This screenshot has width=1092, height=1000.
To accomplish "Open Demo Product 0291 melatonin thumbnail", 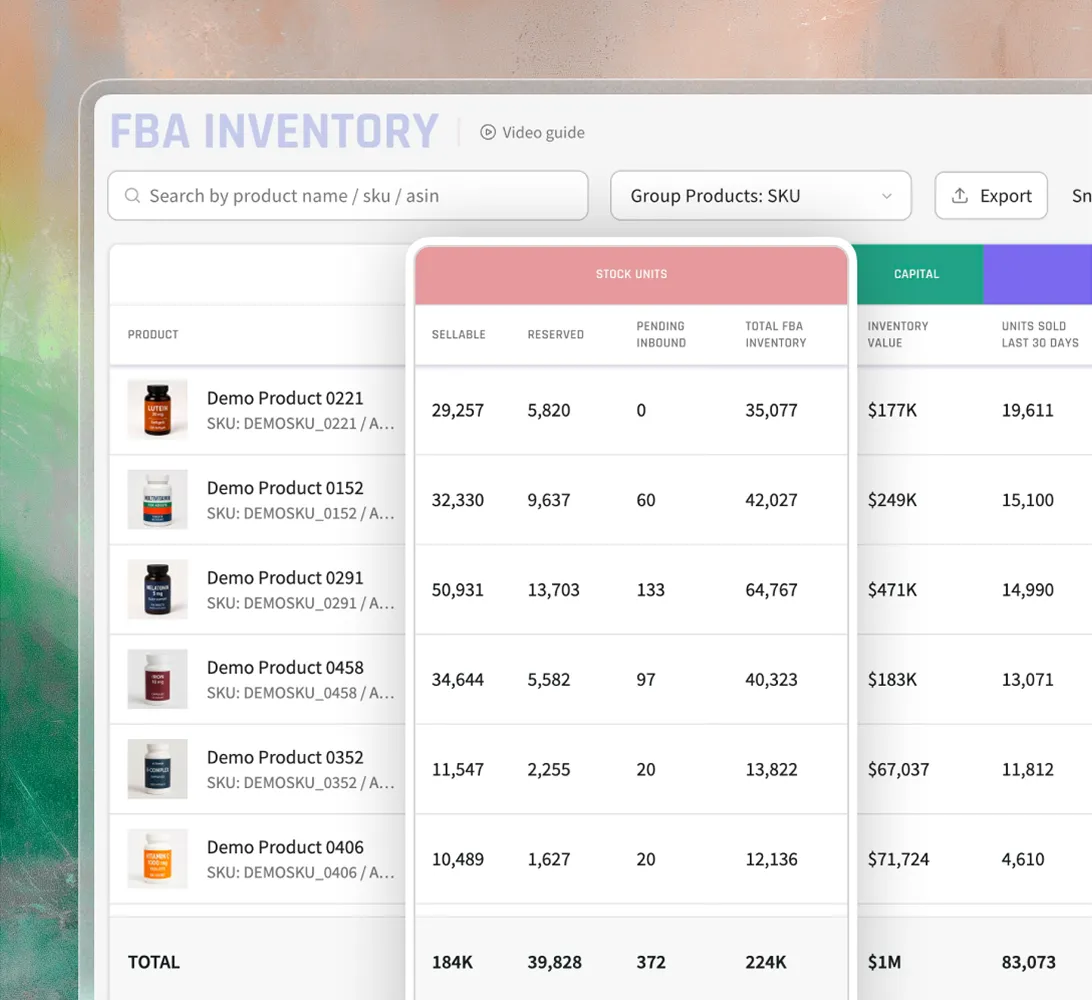I will pyautogui.click(x=157, y=588).
